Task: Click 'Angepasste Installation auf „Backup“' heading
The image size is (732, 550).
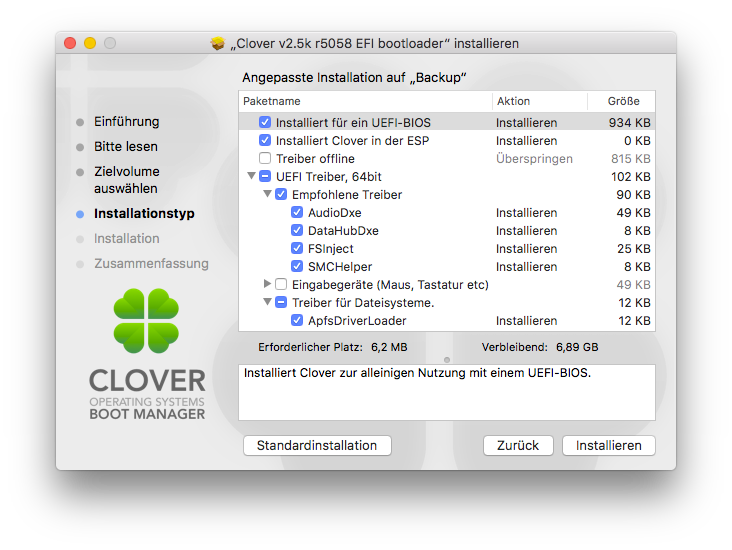Action: click(x=354, y=78)
